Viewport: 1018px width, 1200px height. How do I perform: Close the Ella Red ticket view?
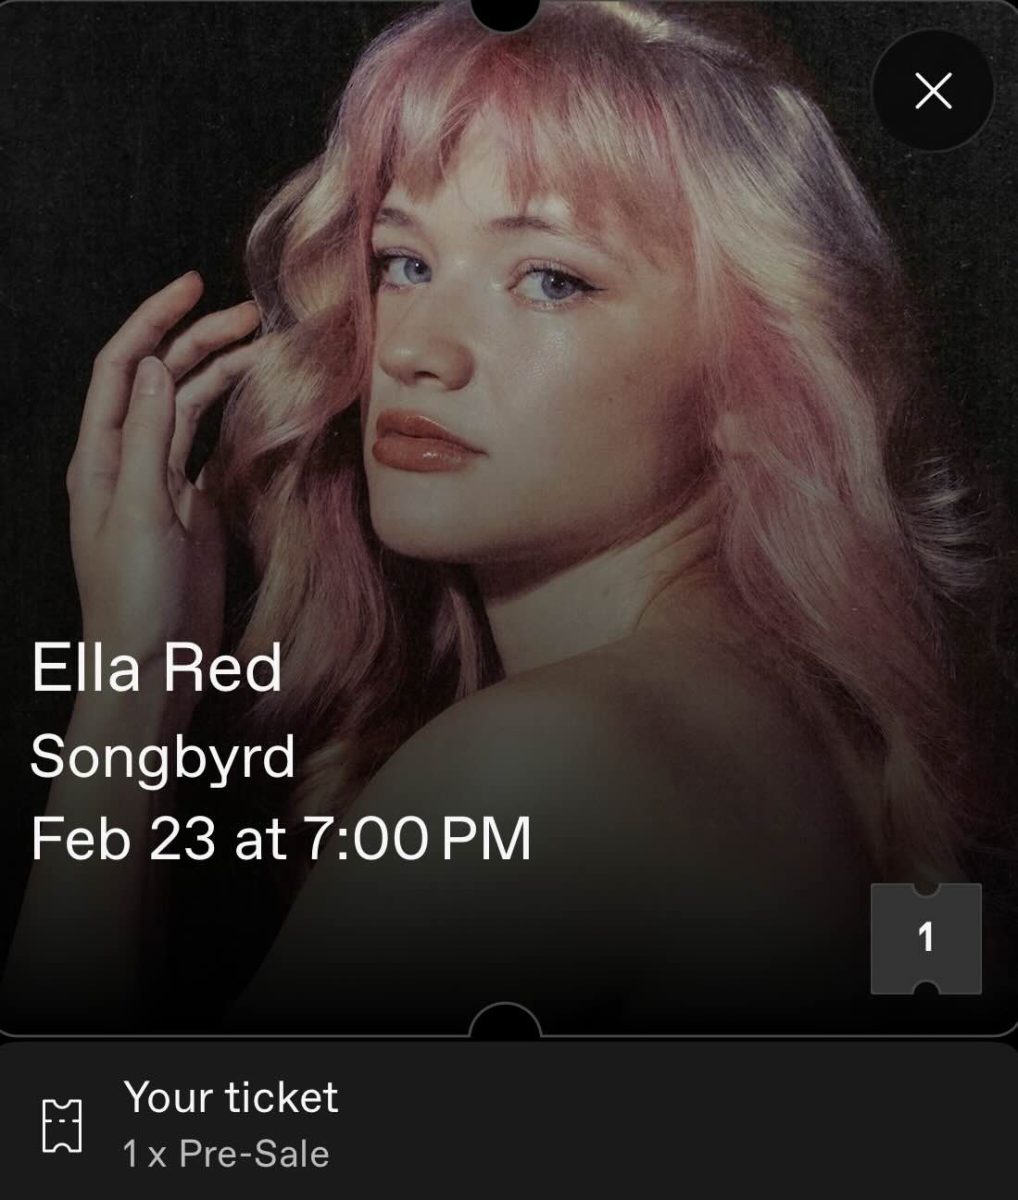[x=933, y=92]
